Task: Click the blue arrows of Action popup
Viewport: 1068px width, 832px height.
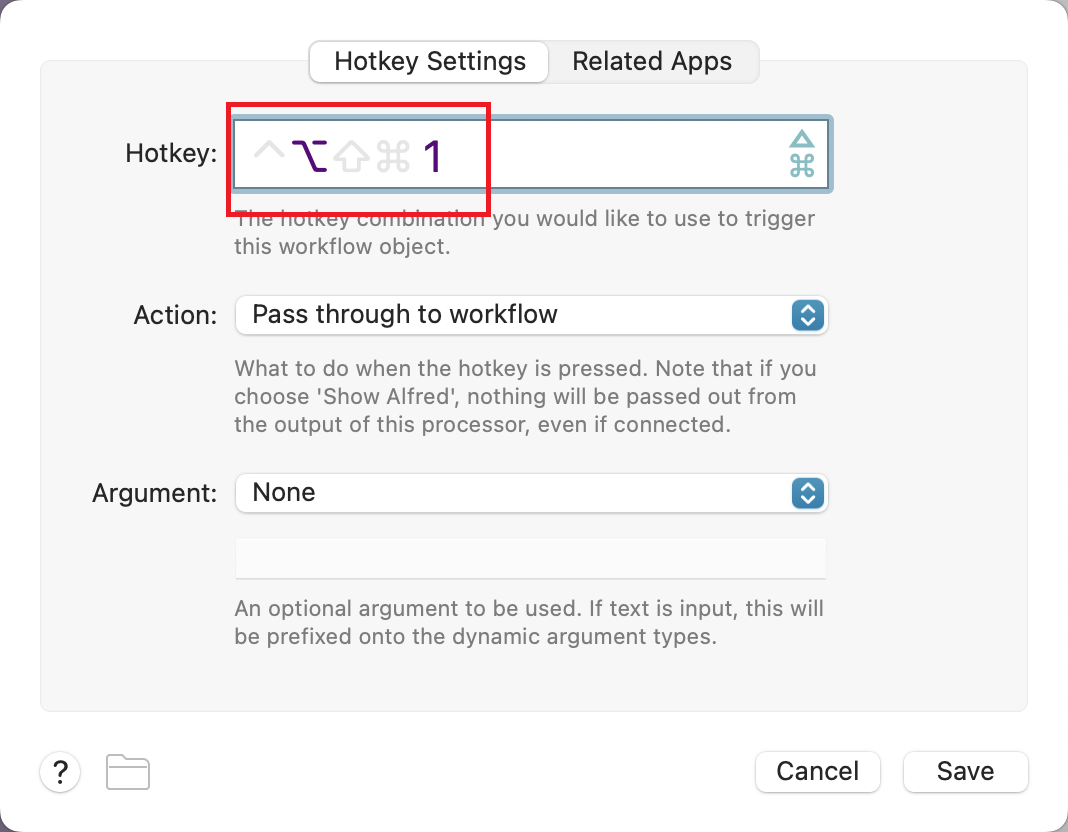Action: click(x=808, y=315)
